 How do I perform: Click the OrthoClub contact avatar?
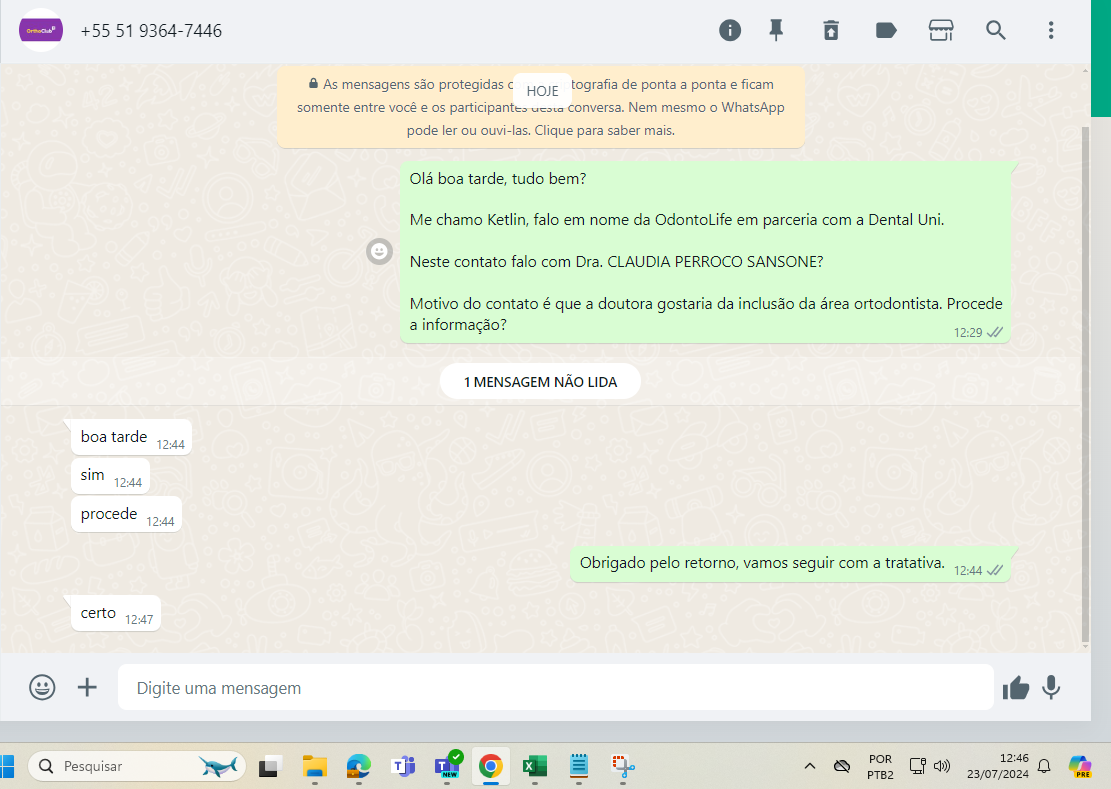tap(40, 30)
